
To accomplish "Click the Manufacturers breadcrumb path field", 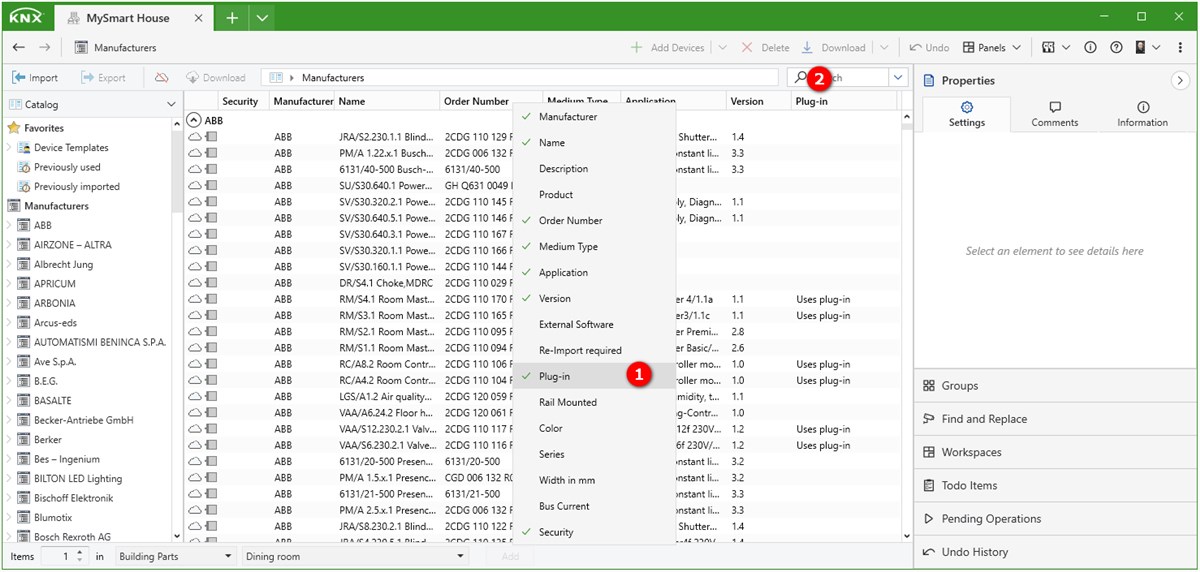I will 520,77.
